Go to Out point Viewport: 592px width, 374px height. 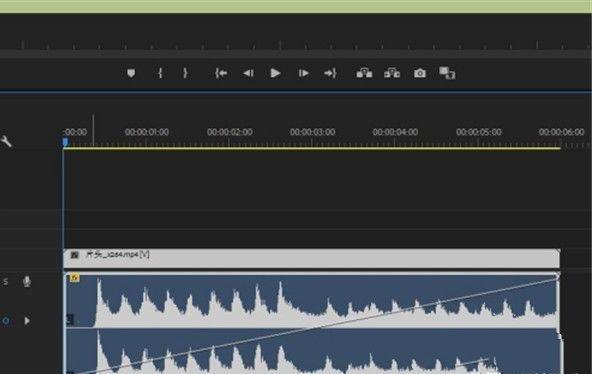[x=330, y=73]
